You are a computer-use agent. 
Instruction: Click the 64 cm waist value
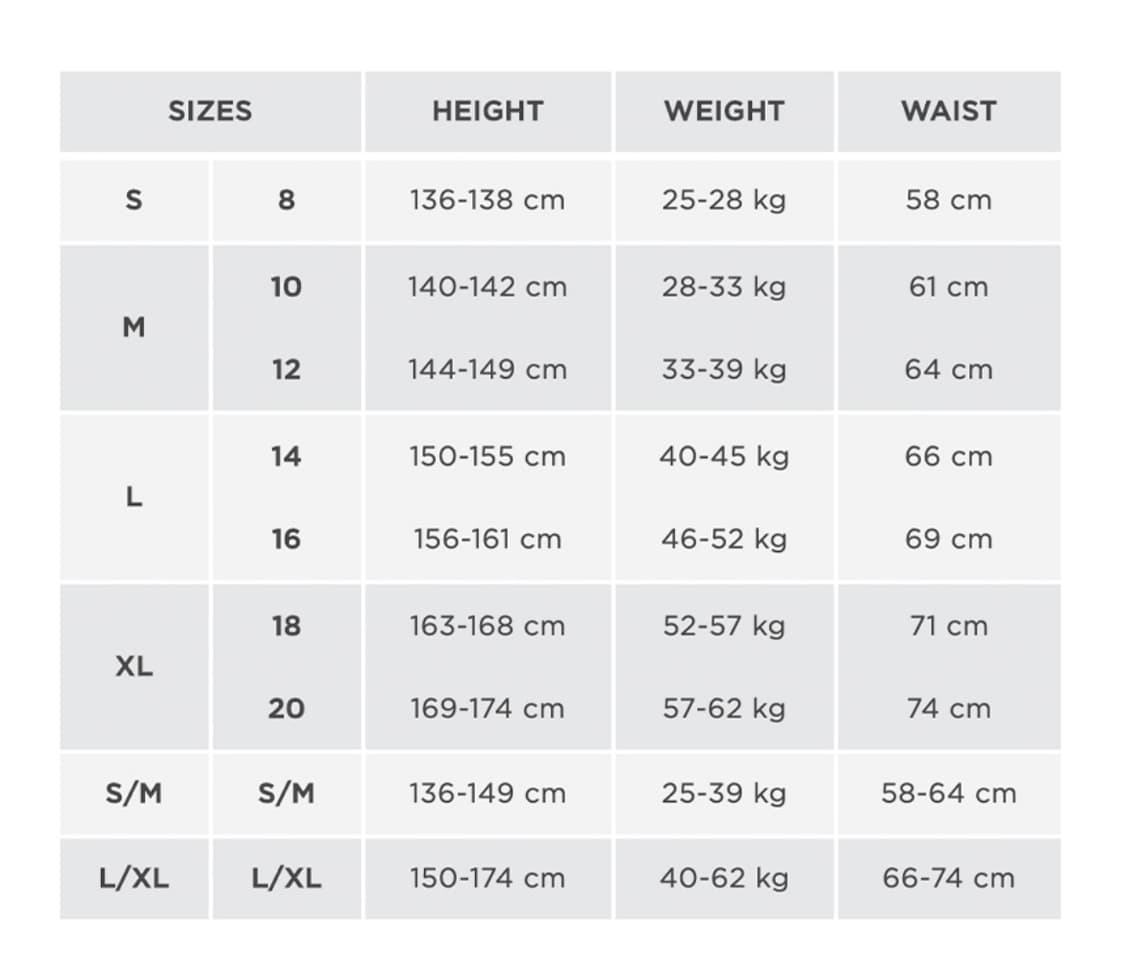(948, 370)
